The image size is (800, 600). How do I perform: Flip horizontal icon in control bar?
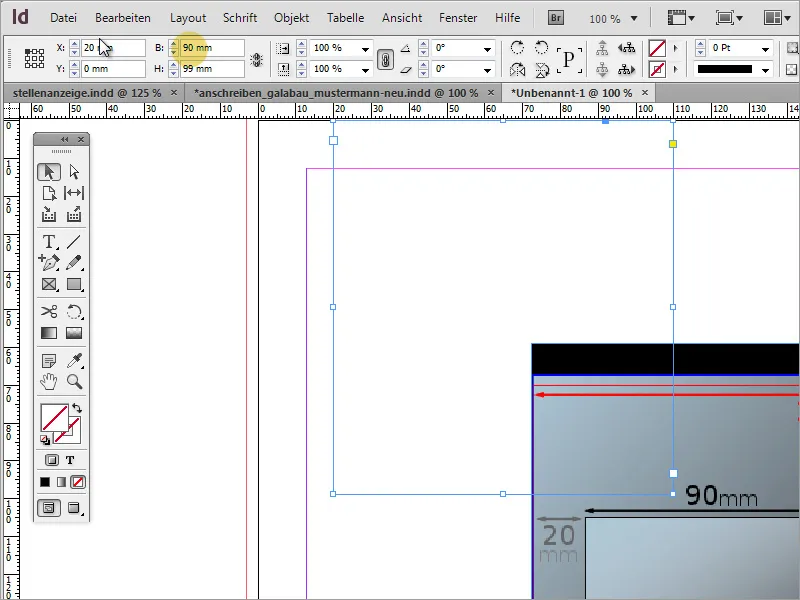tap(517, 69)
